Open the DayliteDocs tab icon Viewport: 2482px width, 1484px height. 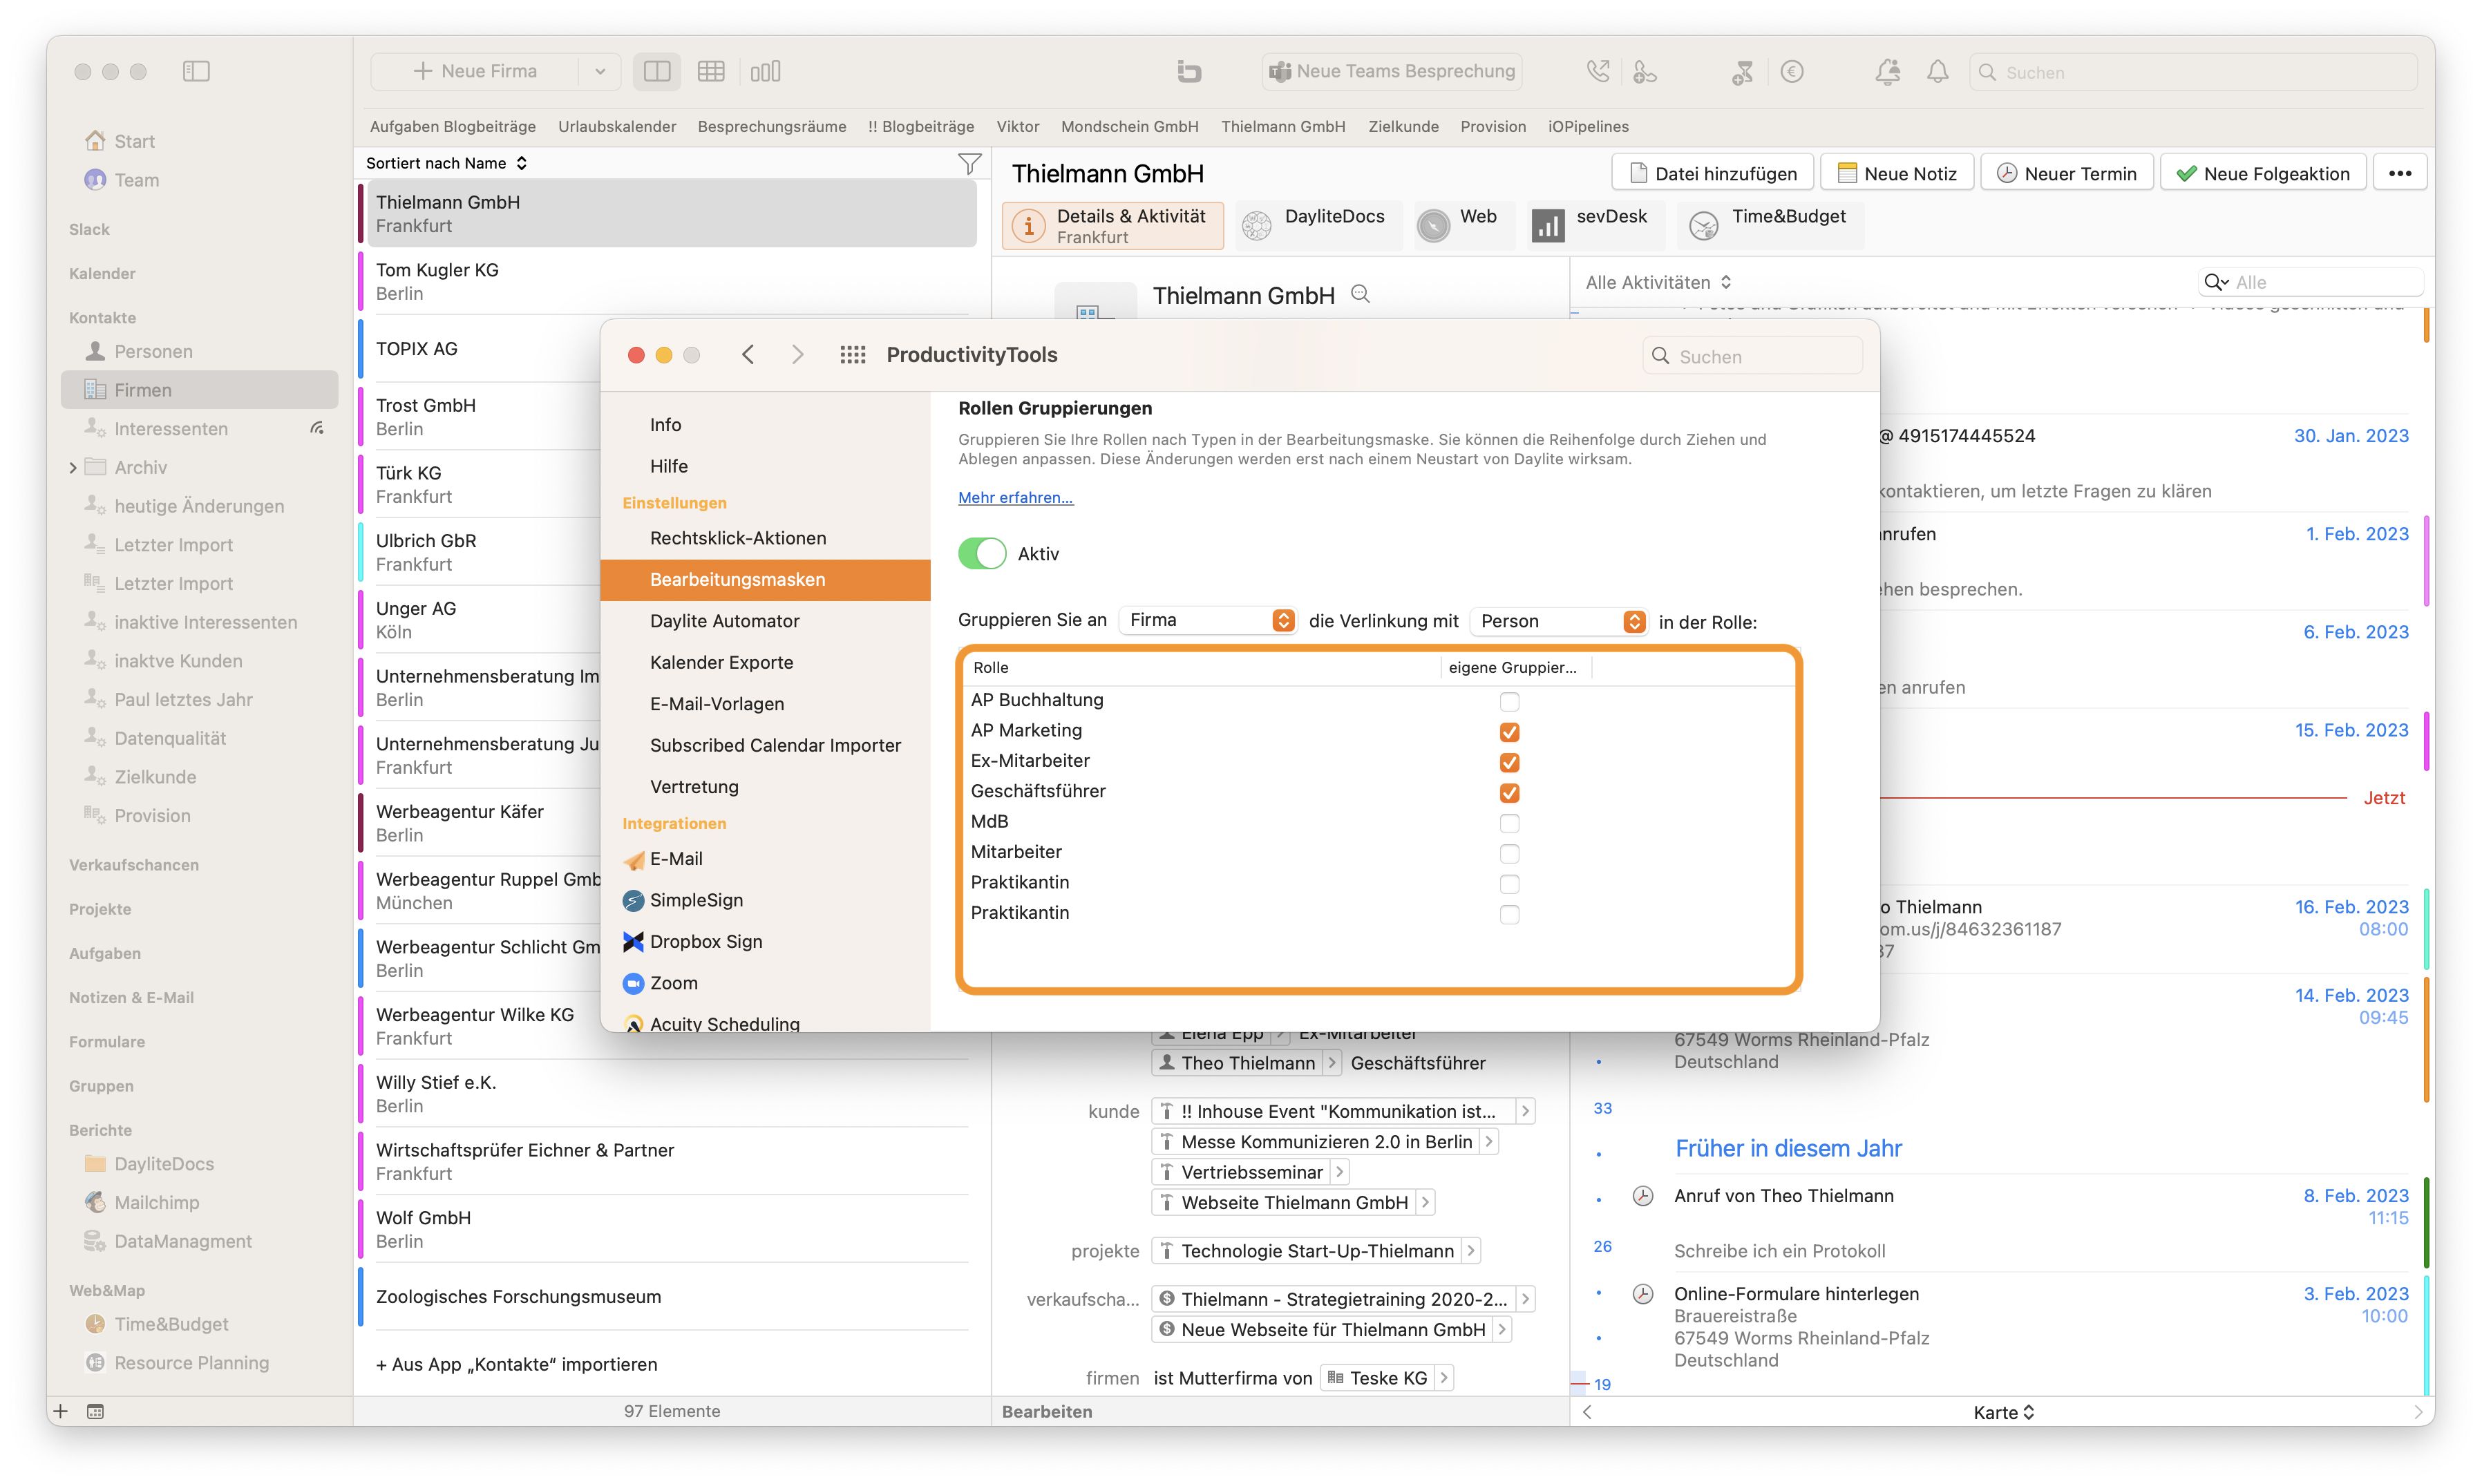click(1257, 225)
